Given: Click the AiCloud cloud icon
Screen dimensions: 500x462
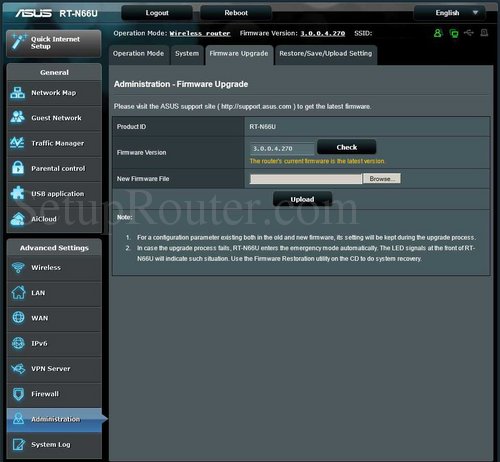Looking at the screenshot, I should point(17,219).
